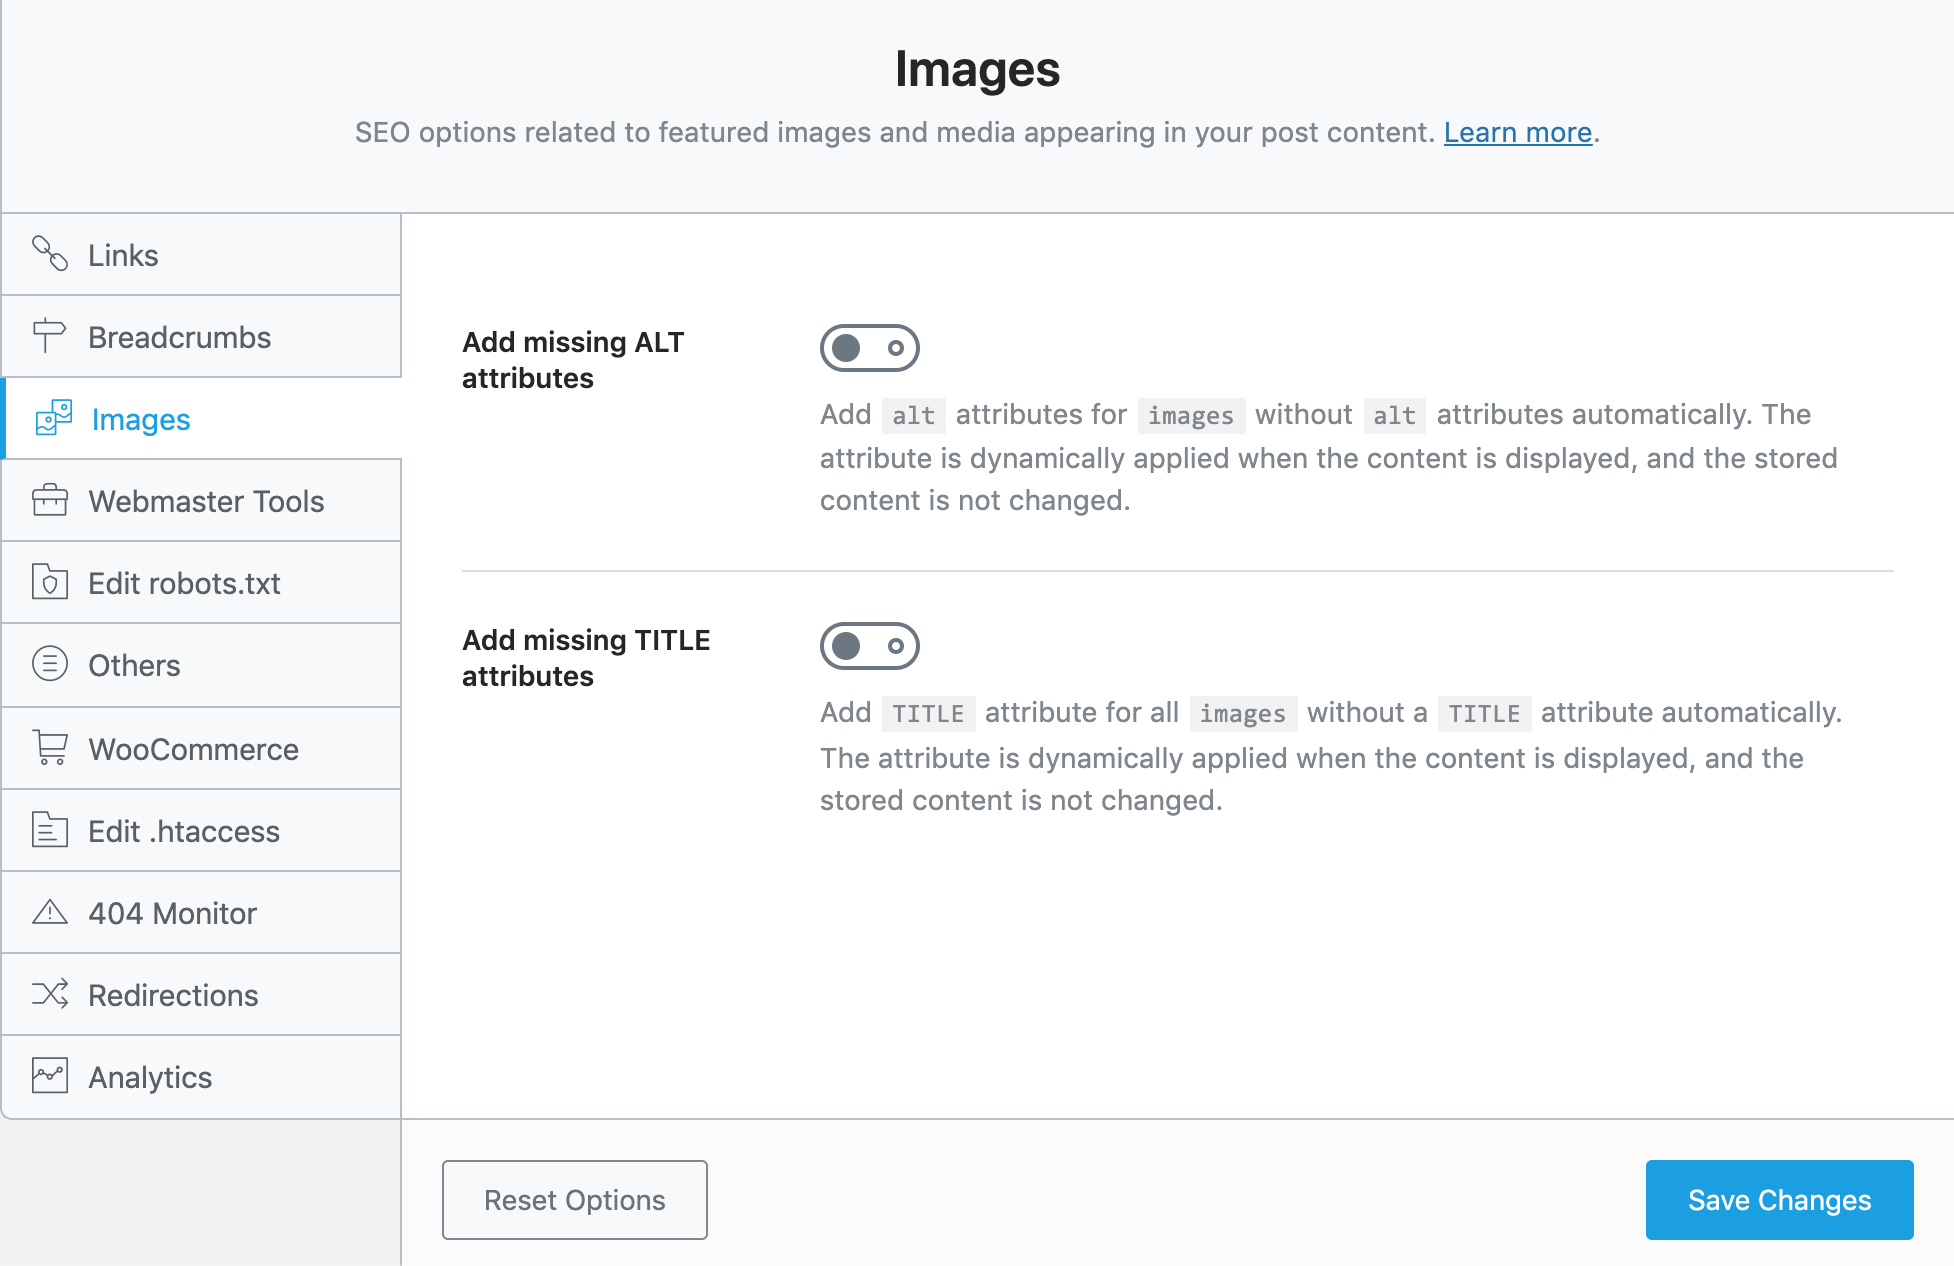Viewport: 1954px width, 1266px height.
Task: Click the Webmaster Tools toolbox icon
Action: pos(50,500)
